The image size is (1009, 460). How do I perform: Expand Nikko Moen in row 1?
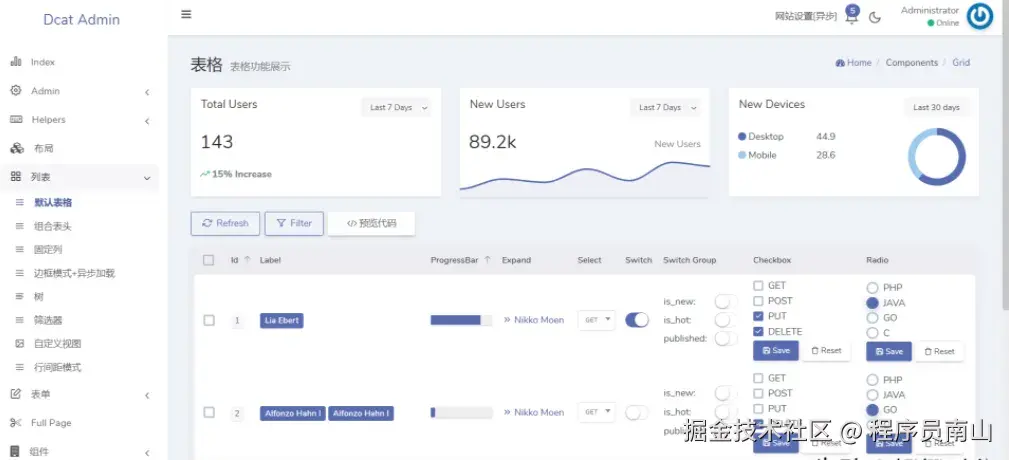tap(533, 320)
